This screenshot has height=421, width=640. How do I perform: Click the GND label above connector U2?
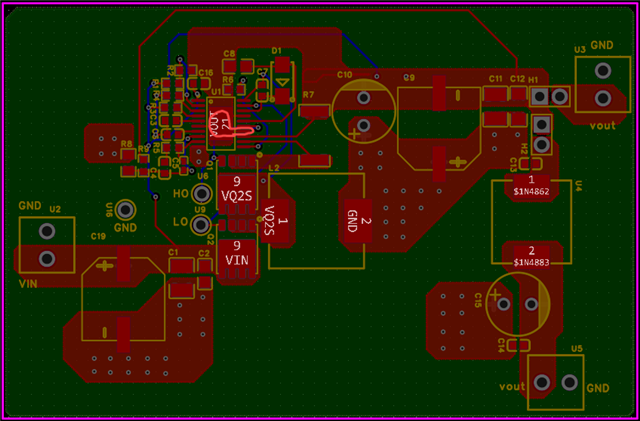point(30,205)
